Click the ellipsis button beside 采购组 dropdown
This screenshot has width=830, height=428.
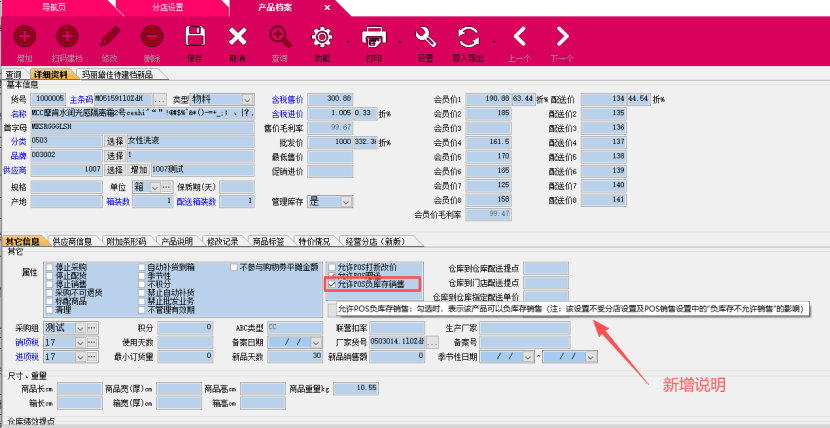[x=92, y=327]
